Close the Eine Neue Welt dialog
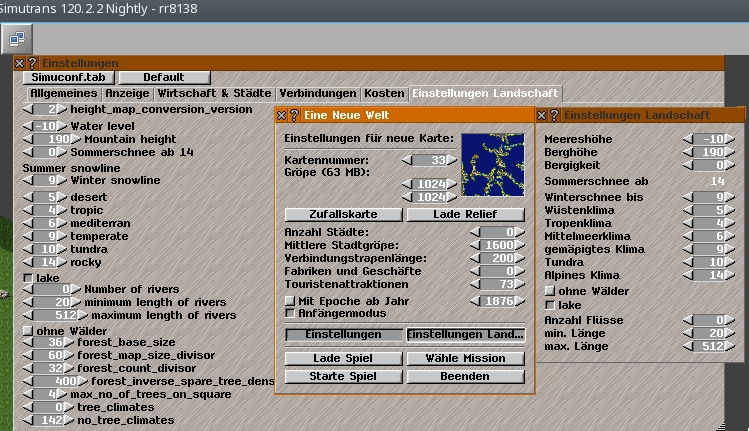Viewport: 749px width, 431px height. [282, 116]
